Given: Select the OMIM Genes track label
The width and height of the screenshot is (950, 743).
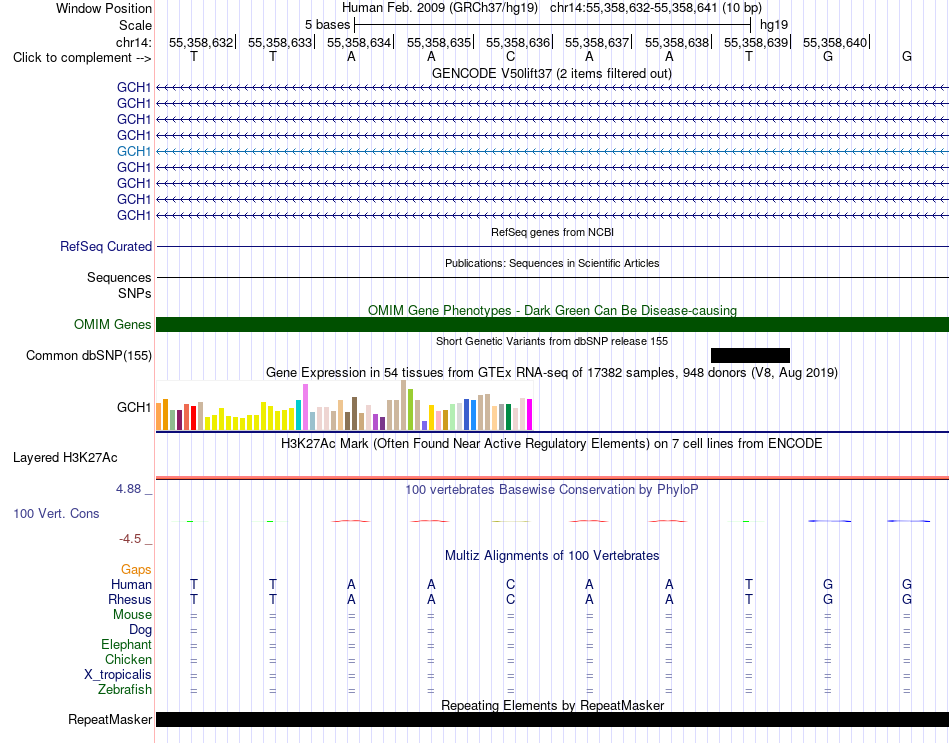Looking at the screenshot, I should tap(113, 324).
